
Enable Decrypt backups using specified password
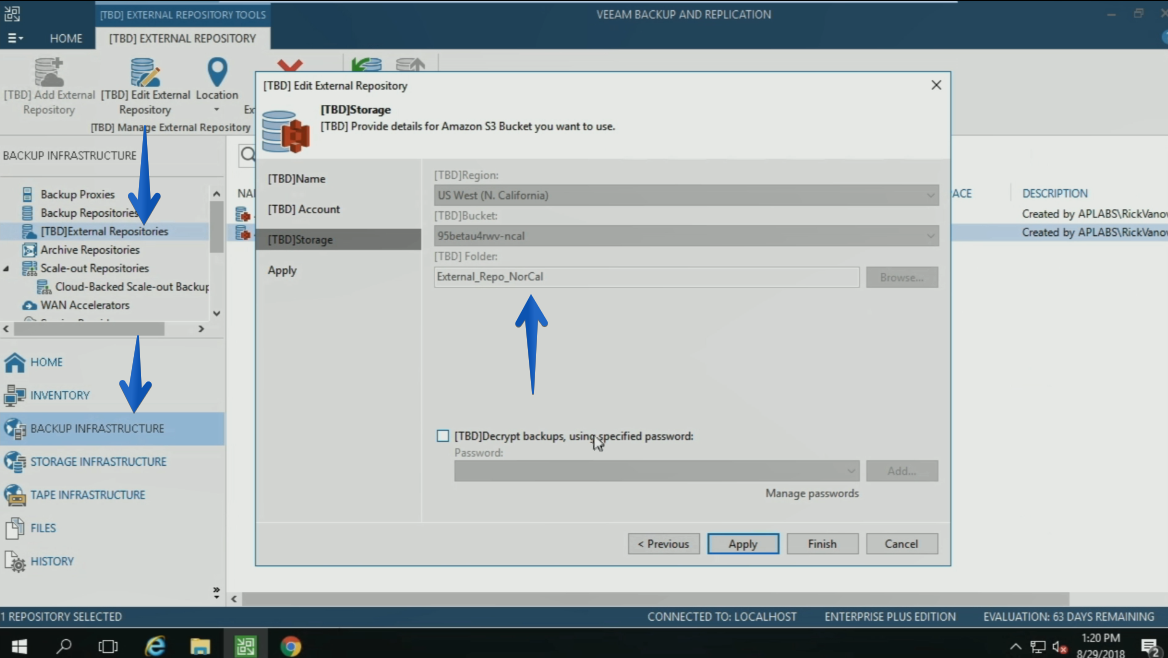coord(442,436)
